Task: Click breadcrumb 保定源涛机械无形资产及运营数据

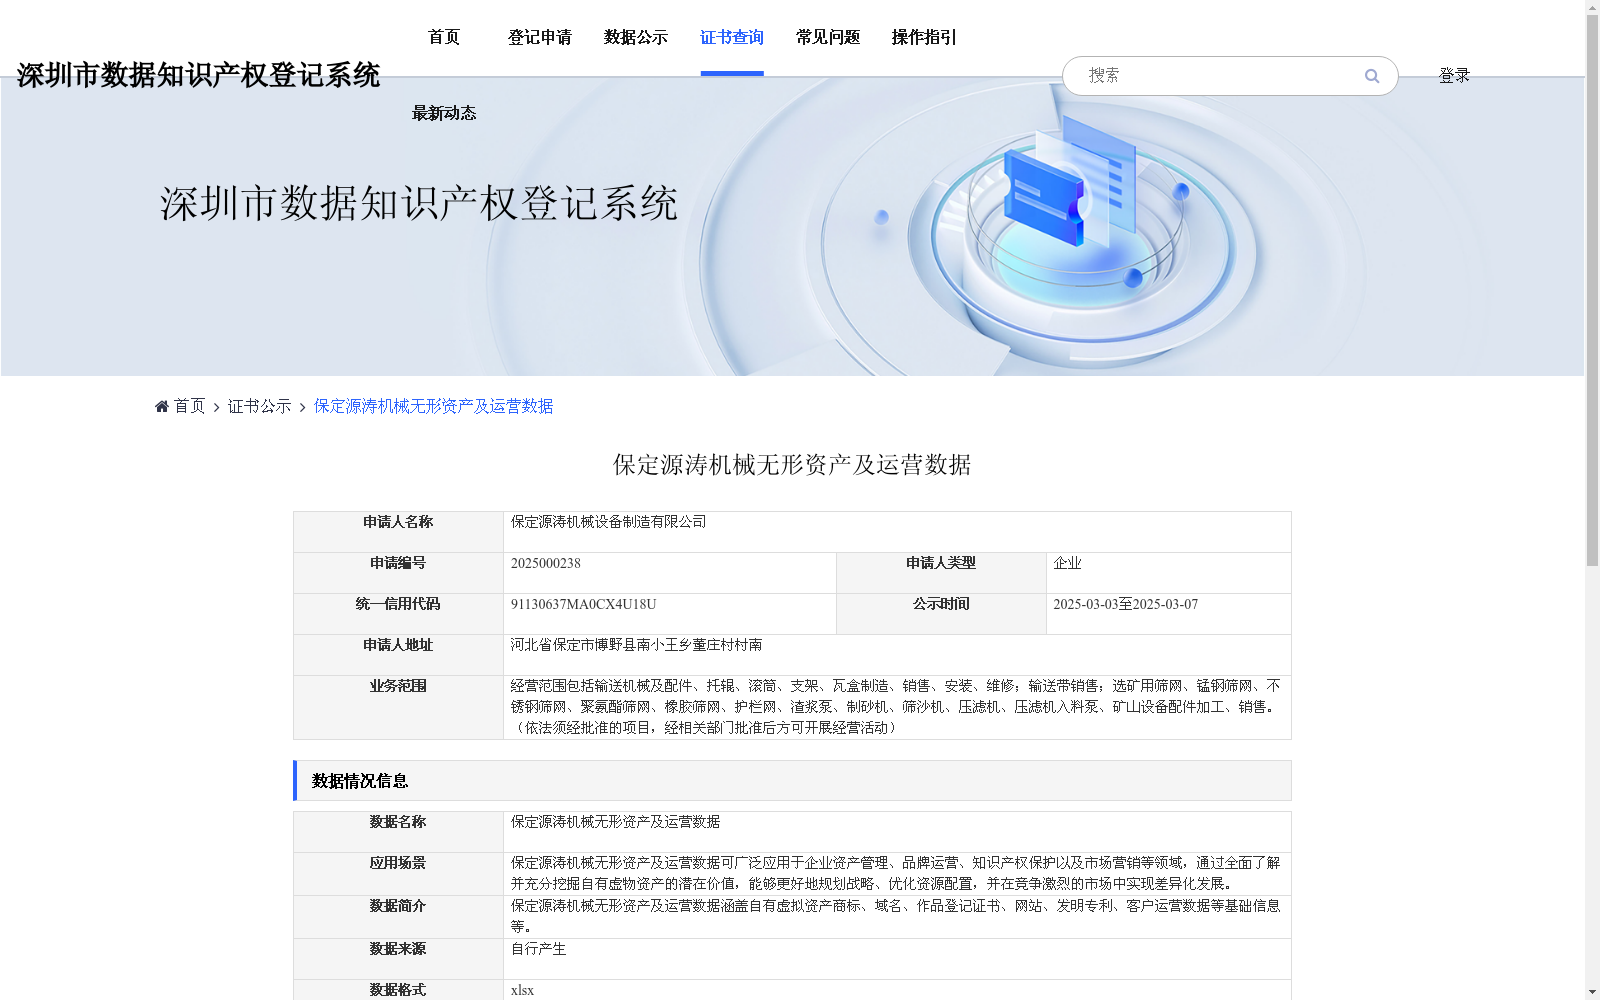Action: point(434,406)
